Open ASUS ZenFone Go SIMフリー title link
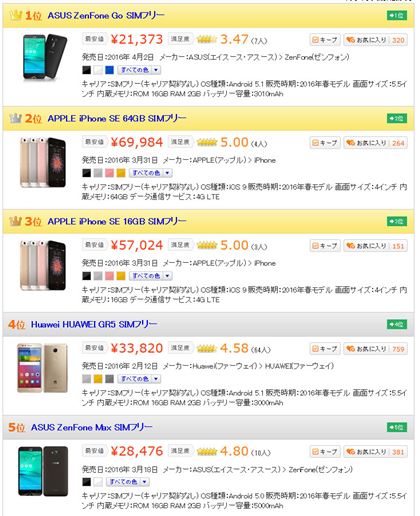420x516 pixels. coord(106,15)
